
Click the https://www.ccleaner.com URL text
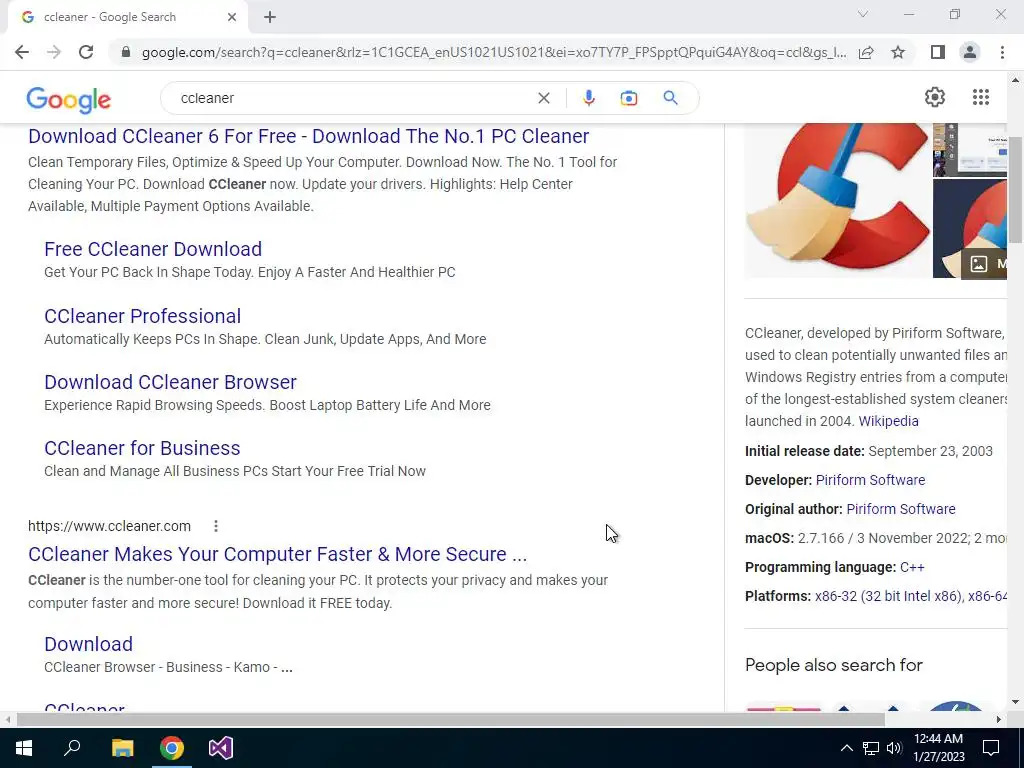click(109, 526)
